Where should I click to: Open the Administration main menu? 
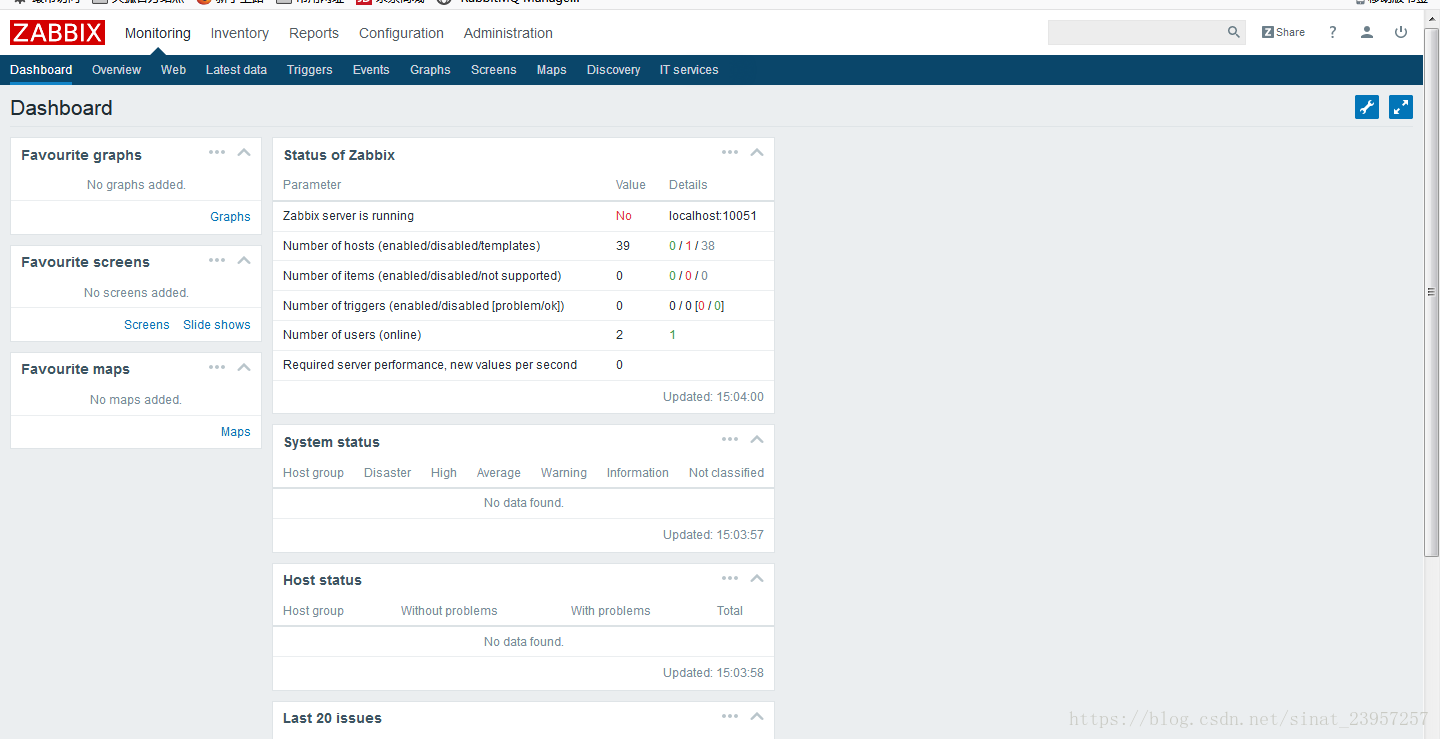(508, 33)
